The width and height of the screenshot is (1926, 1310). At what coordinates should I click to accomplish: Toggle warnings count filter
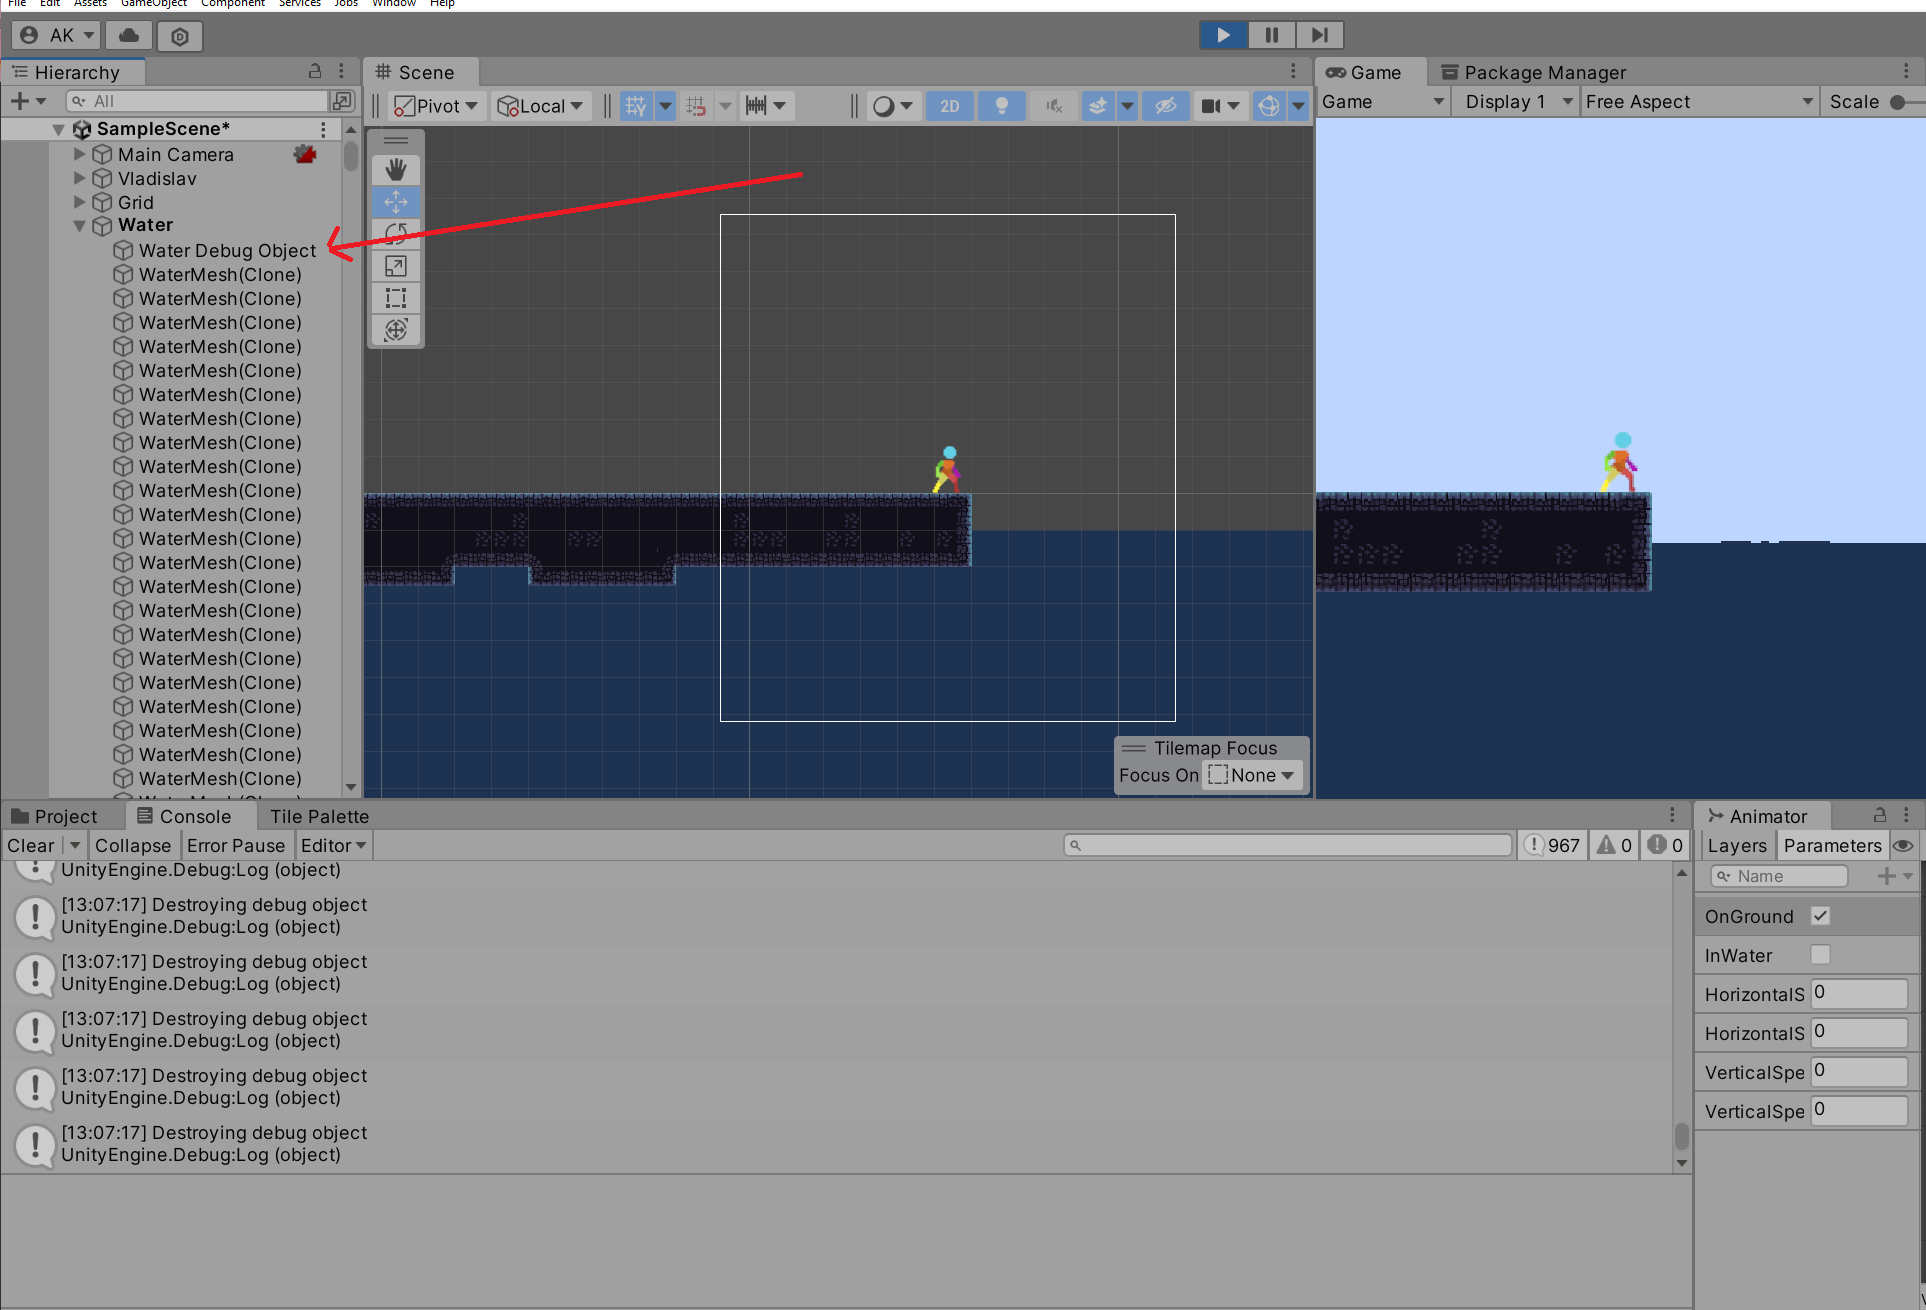(x=1614, y=845)
